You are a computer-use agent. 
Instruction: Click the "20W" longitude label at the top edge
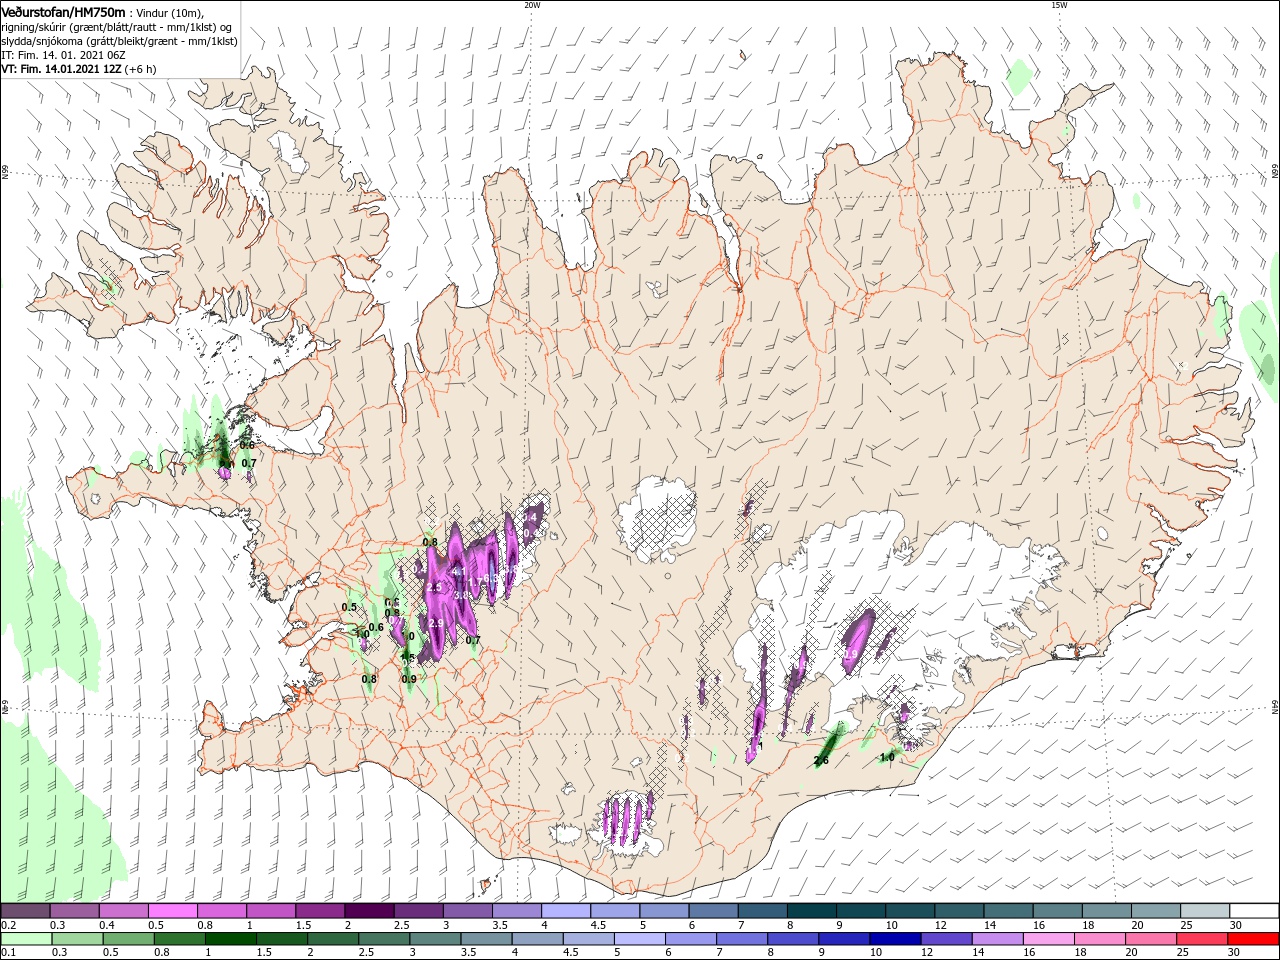[x=532, y=5]
